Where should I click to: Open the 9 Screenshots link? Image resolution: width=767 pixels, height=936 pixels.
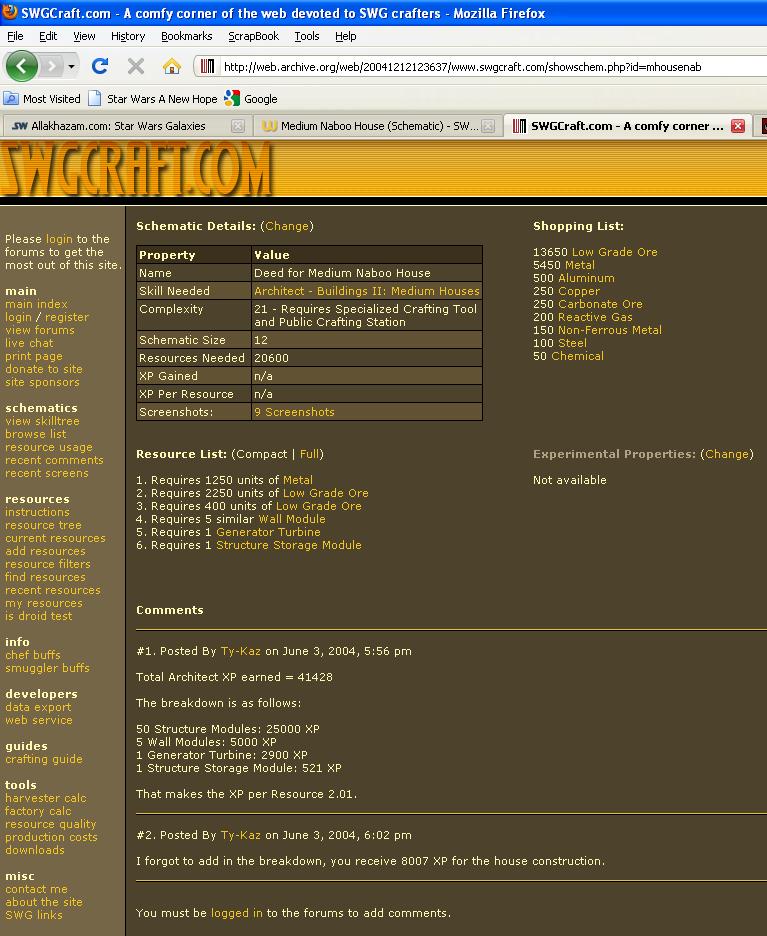pos(294,412)
